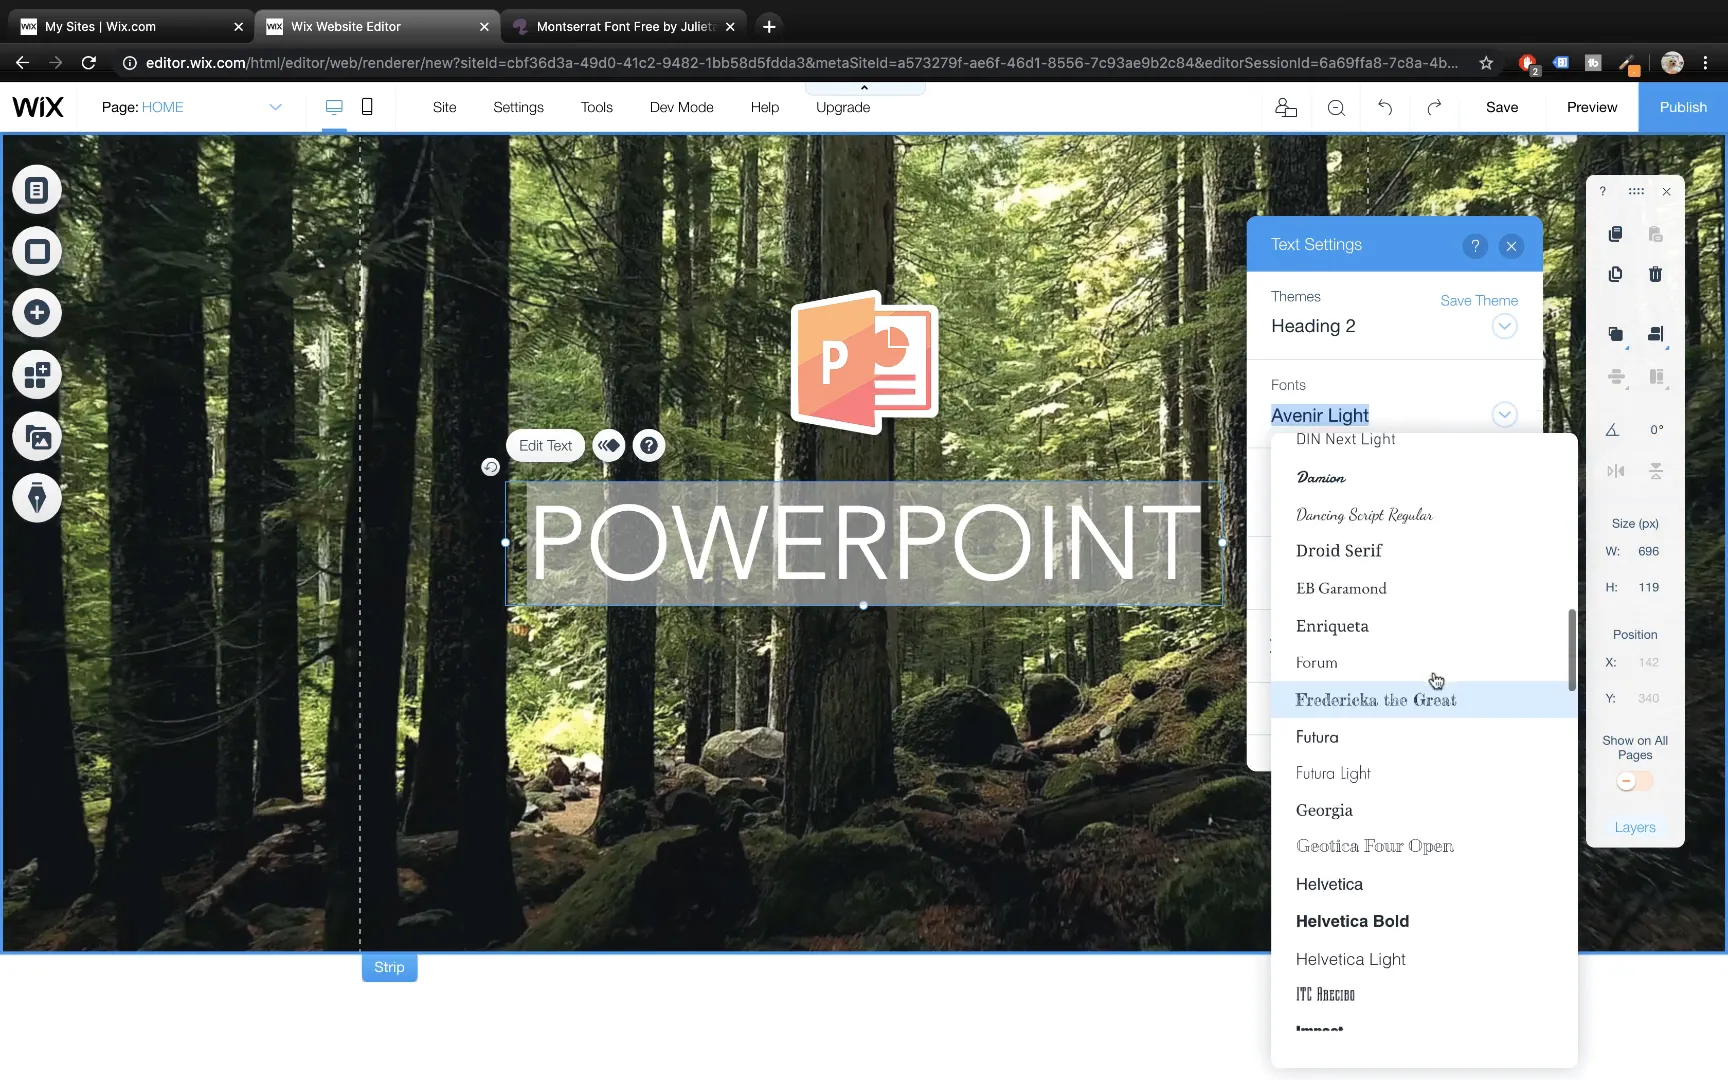Viewport: 1728px width, 1080px height.
Task: Open the Site menu
Action: click(x=444, y=107)
